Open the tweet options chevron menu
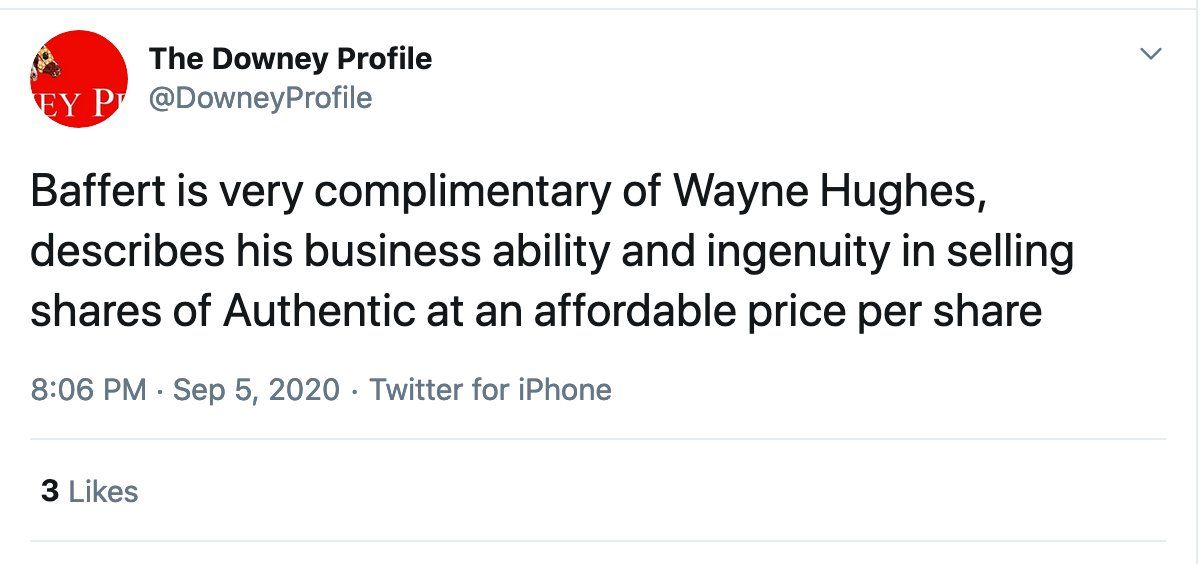Viewport: 1200px width, 564px height. tap(1151, 54)
